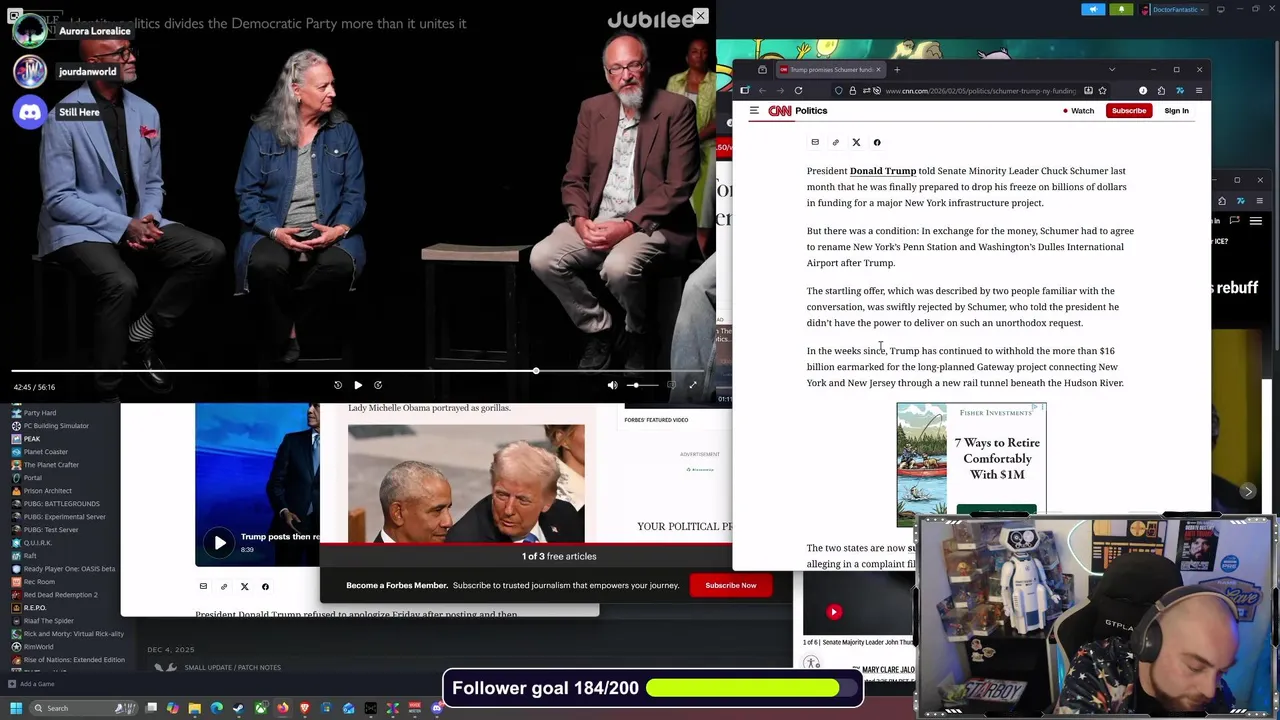
Task: Skip forward in the Jubilee video
Action: point(378,385)
